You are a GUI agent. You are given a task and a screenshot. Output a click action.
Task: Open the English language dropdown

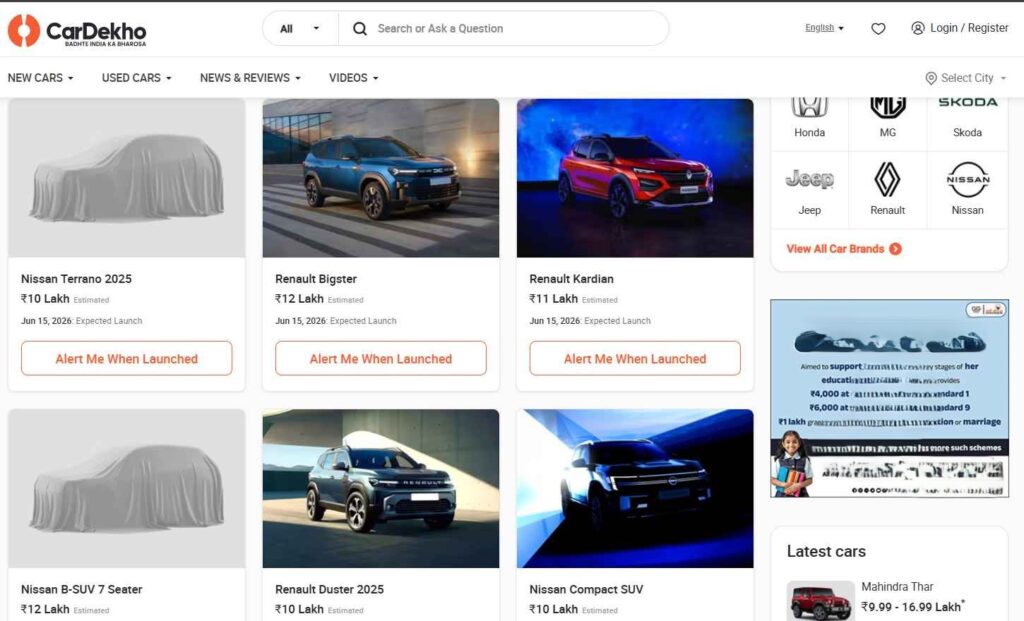824,28
